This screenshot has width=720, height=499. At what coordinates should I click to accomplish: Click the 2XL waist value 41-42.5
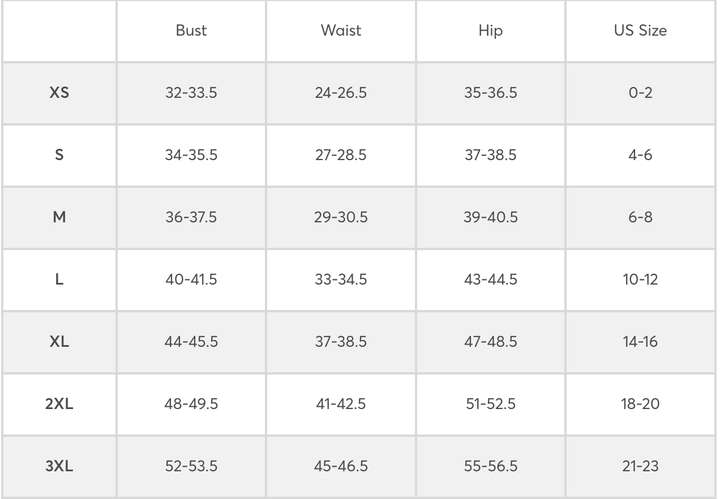click(x=341, y=404)
